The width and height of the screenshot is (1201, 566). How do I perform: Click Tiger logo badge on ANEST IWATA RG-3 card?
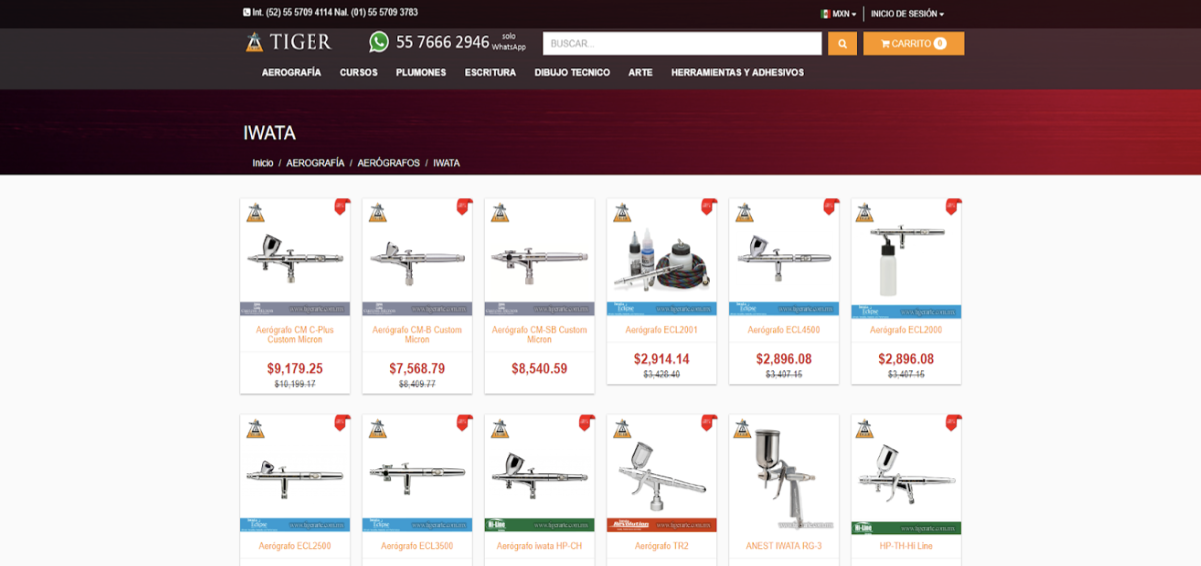coord(744,428)
